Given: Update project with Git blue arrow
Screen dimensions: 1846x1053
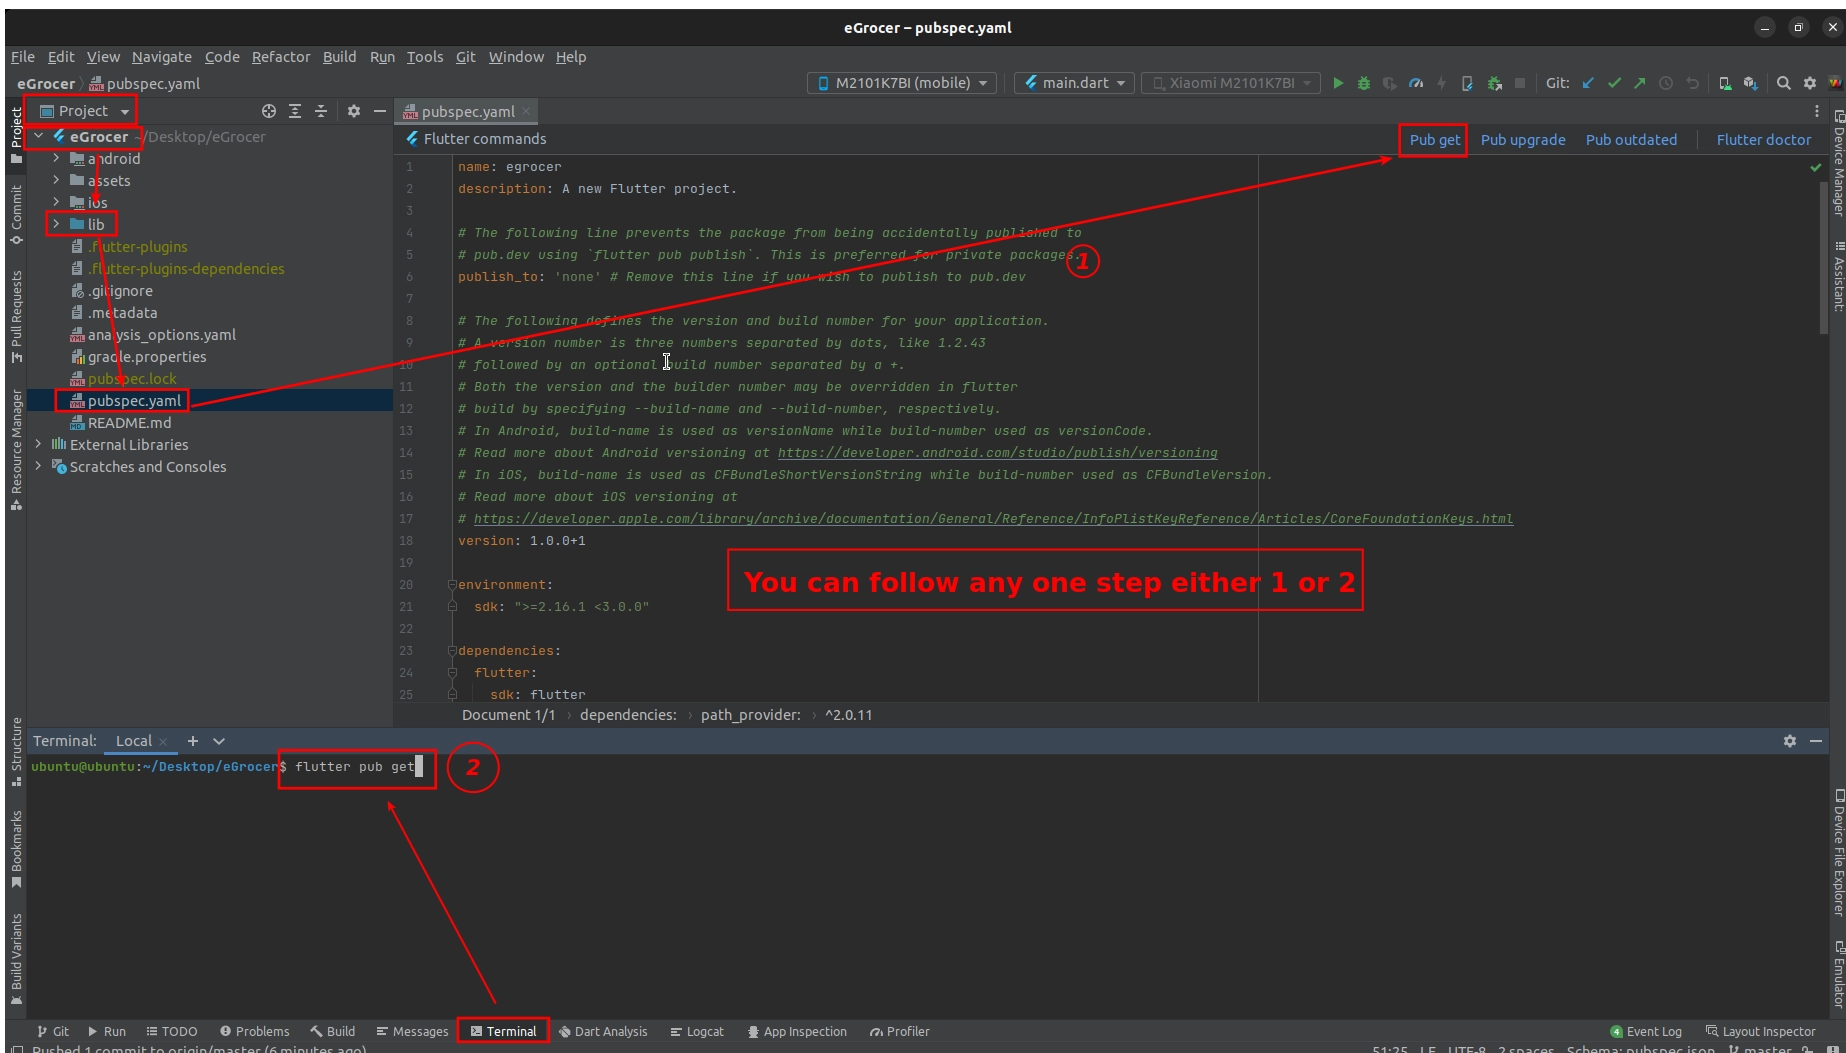Looking at the screenshot, I should pyautogui.click(x=1588, y=83).
